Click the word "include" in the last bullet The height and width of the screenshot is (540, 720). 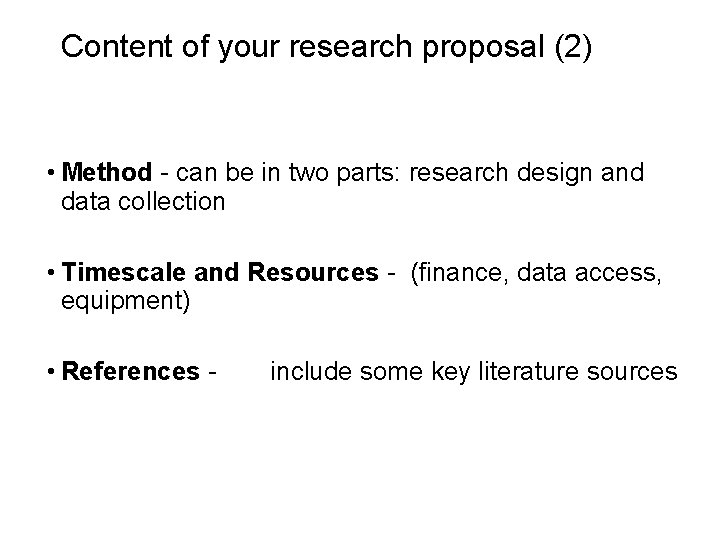coord(305,372)
